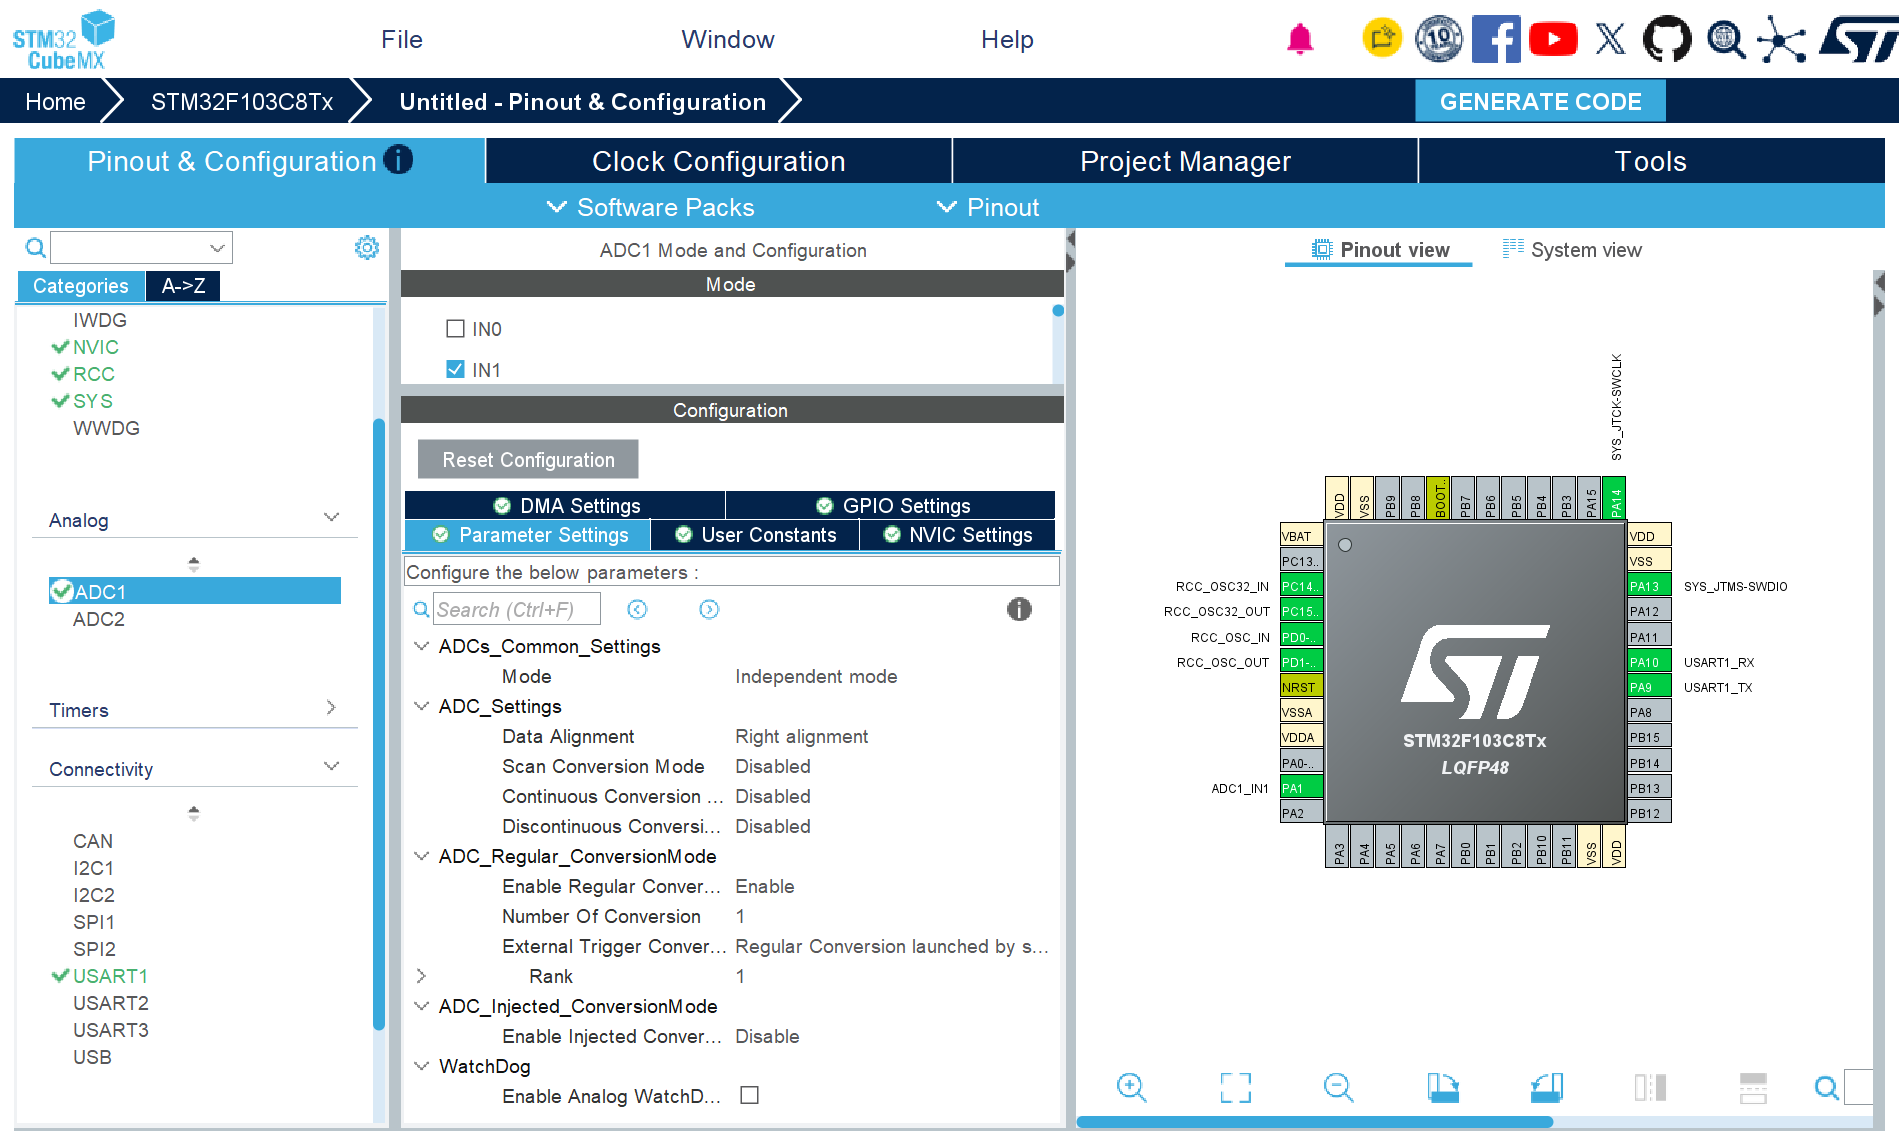Open the GitHub icon link
The height and width of the screenshot is (1145, 1899).
(1667, 39)
